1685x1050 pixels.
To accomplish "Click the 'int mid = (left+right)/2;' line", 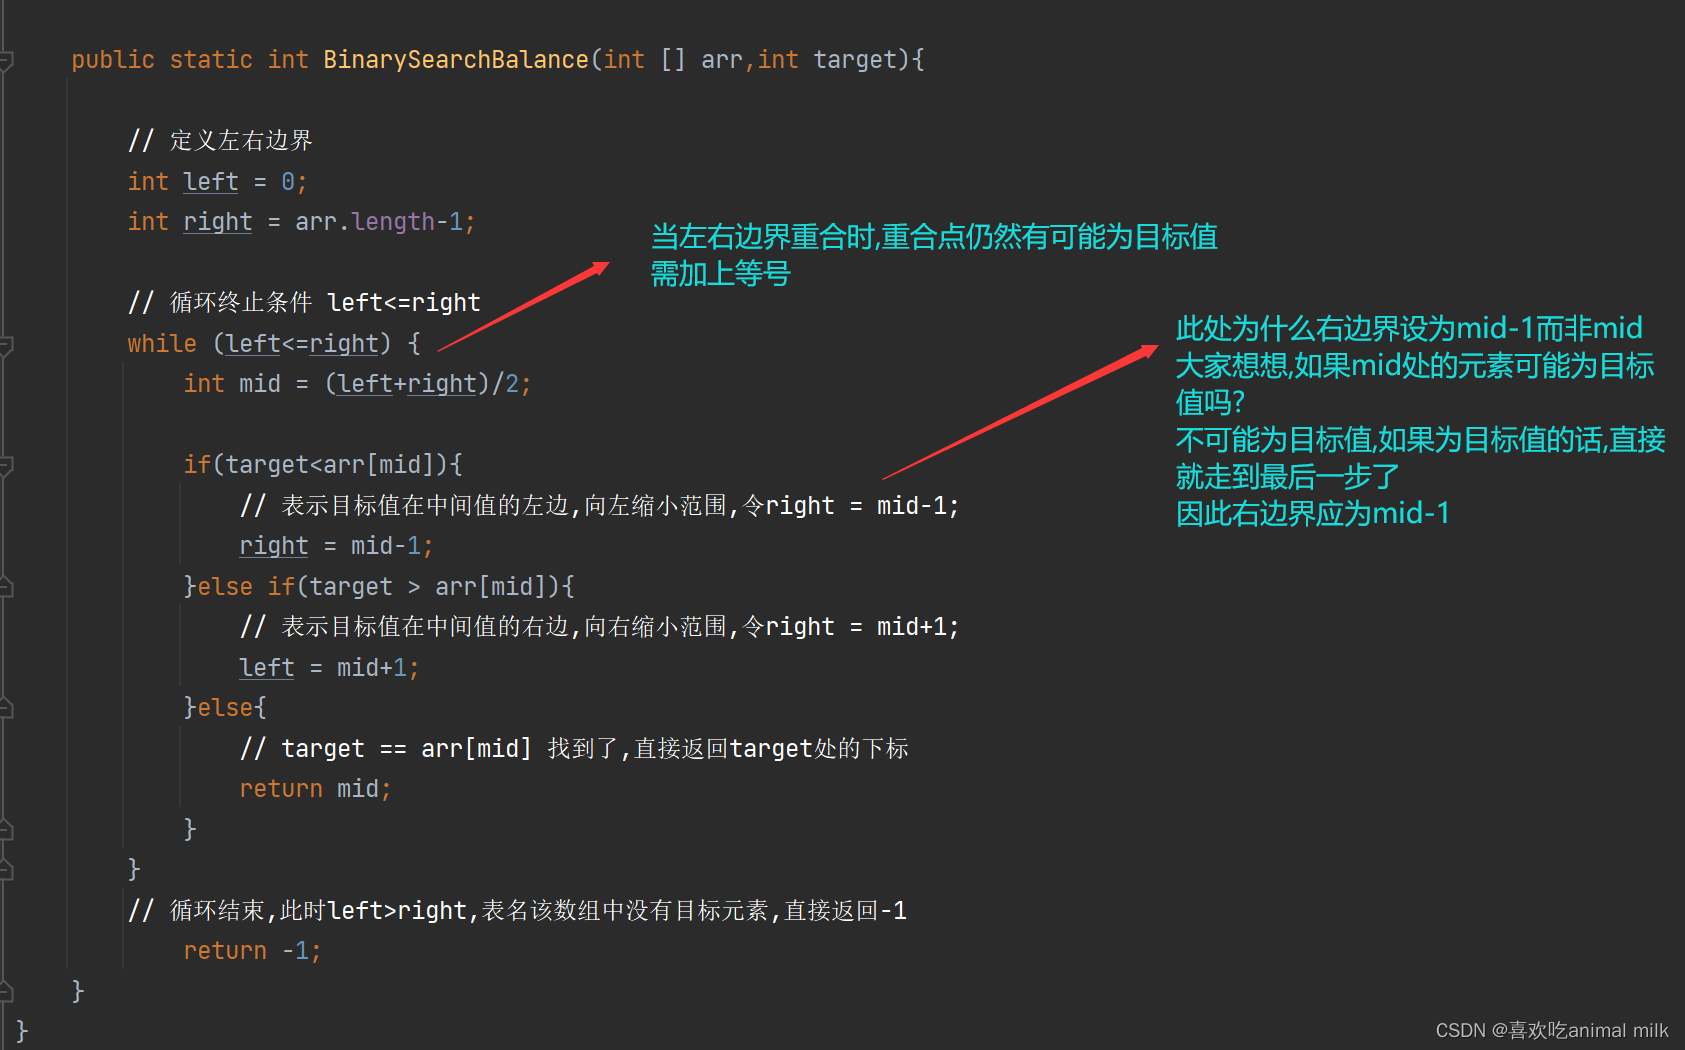I will pyautogui.click(x=357, y=384).
